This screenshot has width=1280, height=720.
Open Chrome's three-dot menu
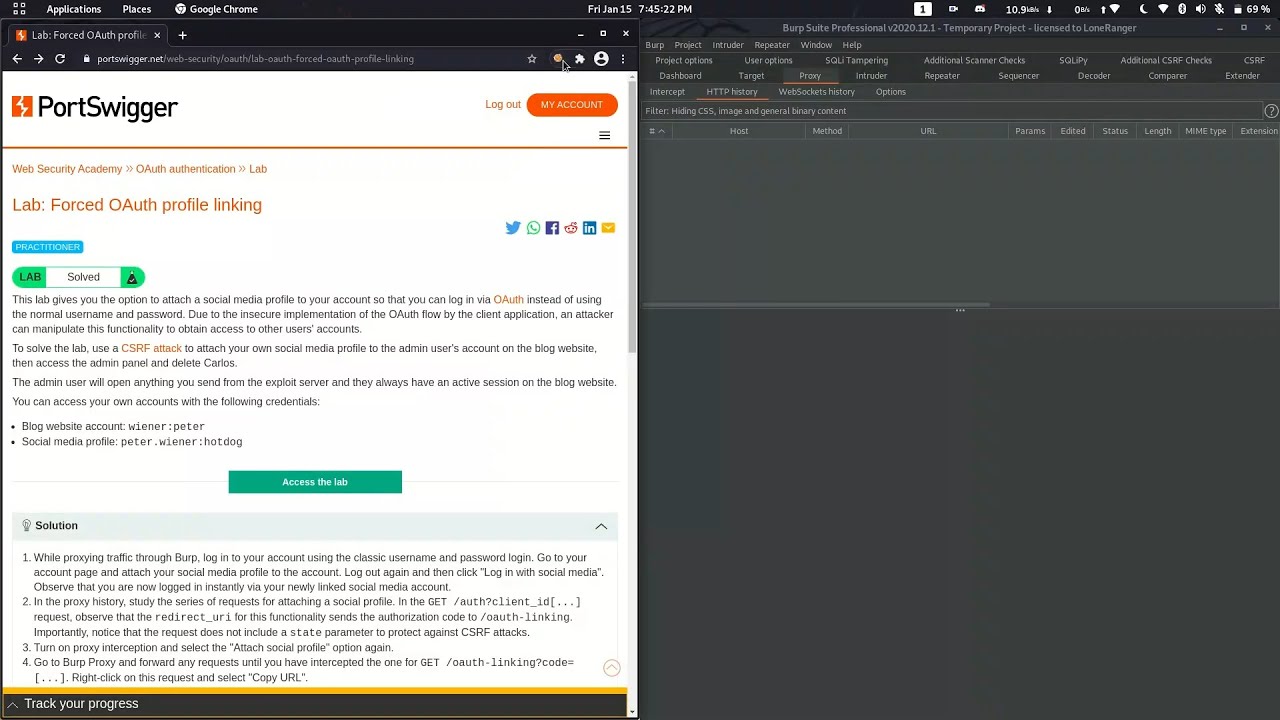coord(623,59)
